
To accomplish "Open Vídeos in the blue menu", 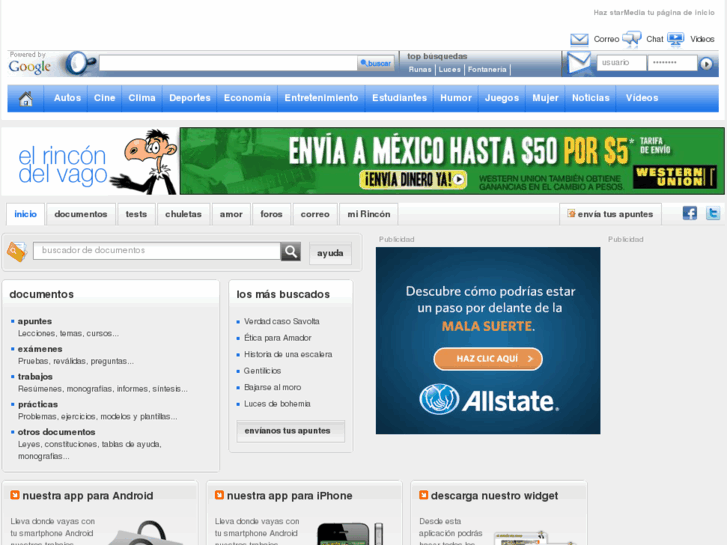I will pos(642,98).
